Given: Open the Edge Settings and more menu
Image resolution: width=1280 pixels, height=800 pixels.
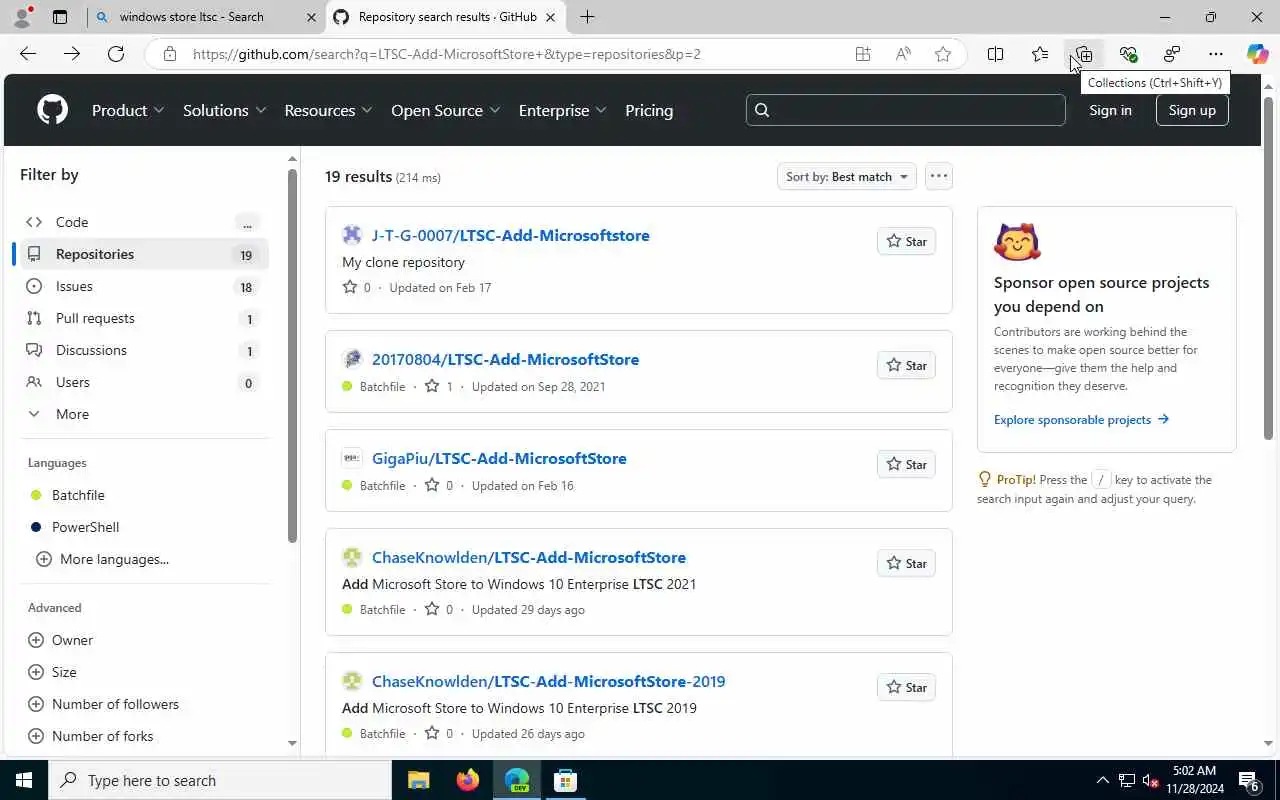Looking at the screenshot, I should tap(1216, 54).
